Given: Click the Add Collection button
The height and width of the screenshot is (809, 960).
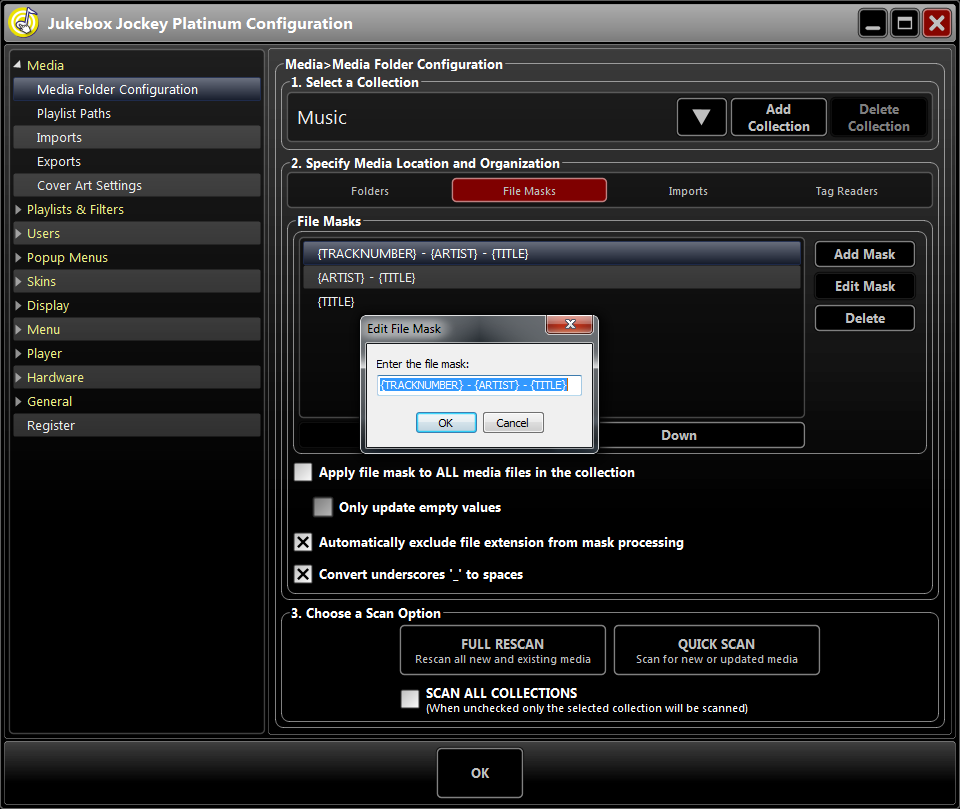Looking at the screenshot, I should (778, 117).
